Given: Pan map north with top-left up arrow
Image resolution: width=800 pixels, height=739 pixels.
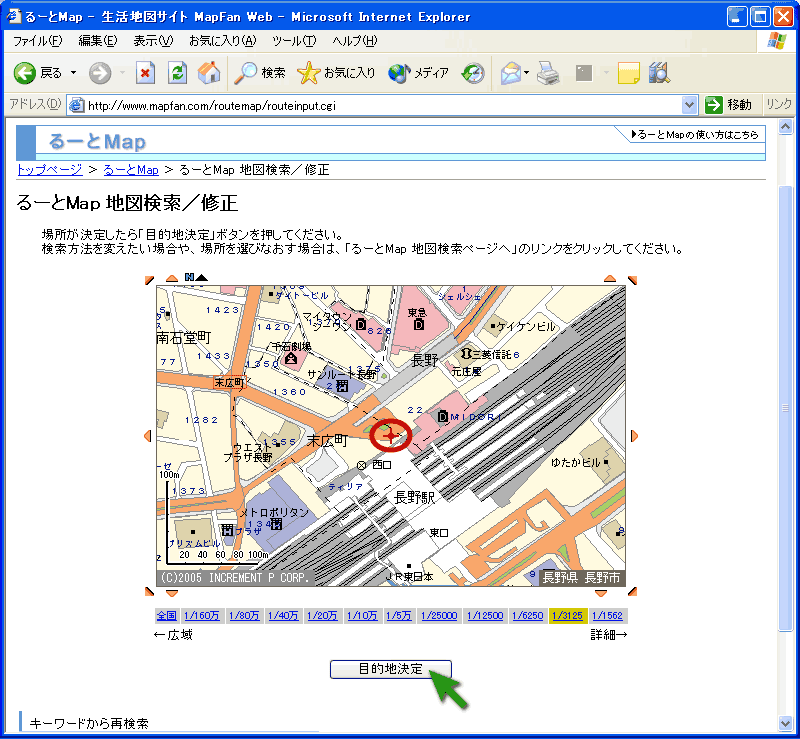Looking at the screenshot, I should pos(172,278).
